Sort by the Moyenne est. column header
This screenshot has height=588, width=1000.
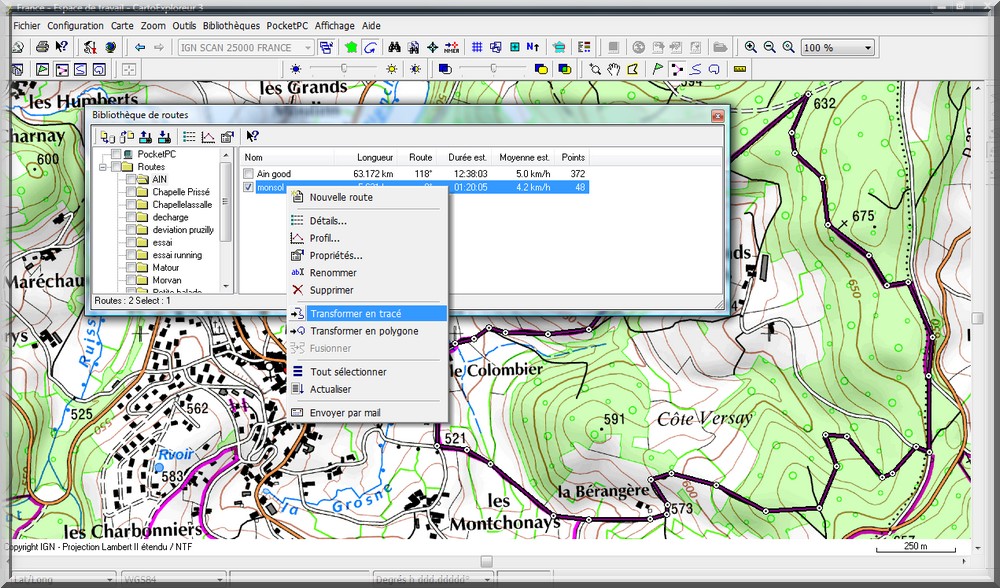point(524,158)
